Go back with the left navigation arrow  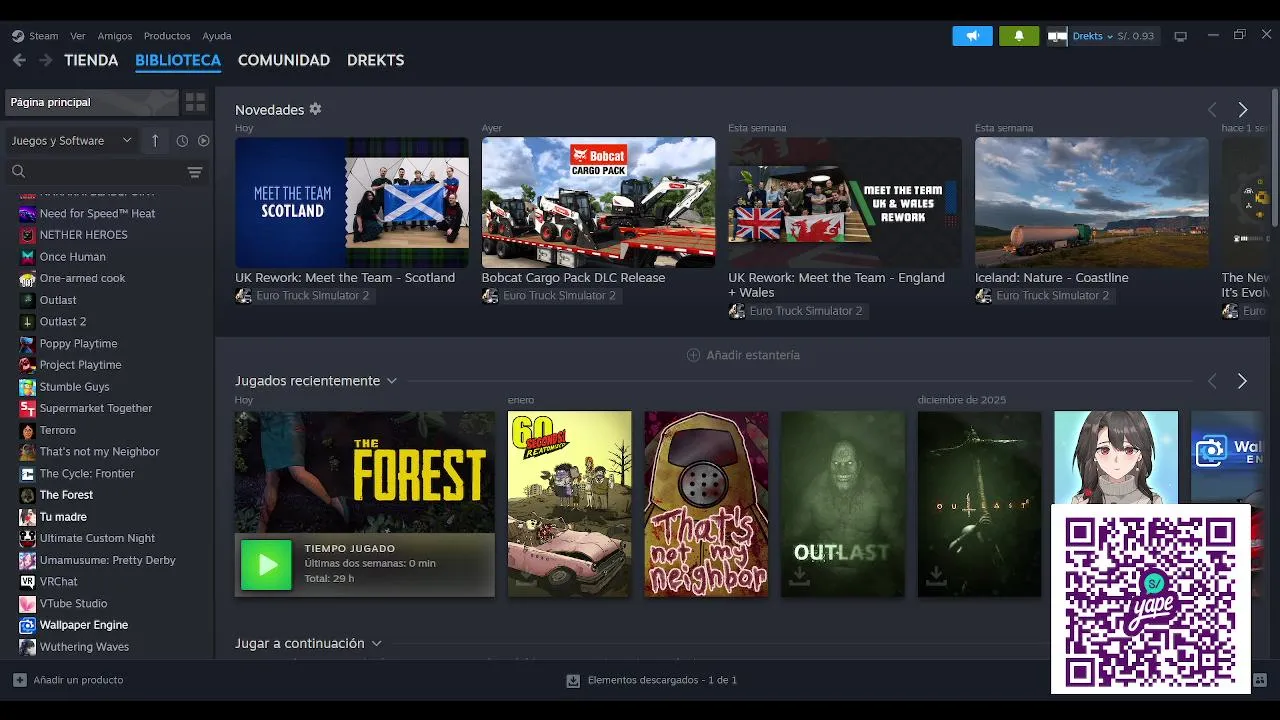pos(19,60)
